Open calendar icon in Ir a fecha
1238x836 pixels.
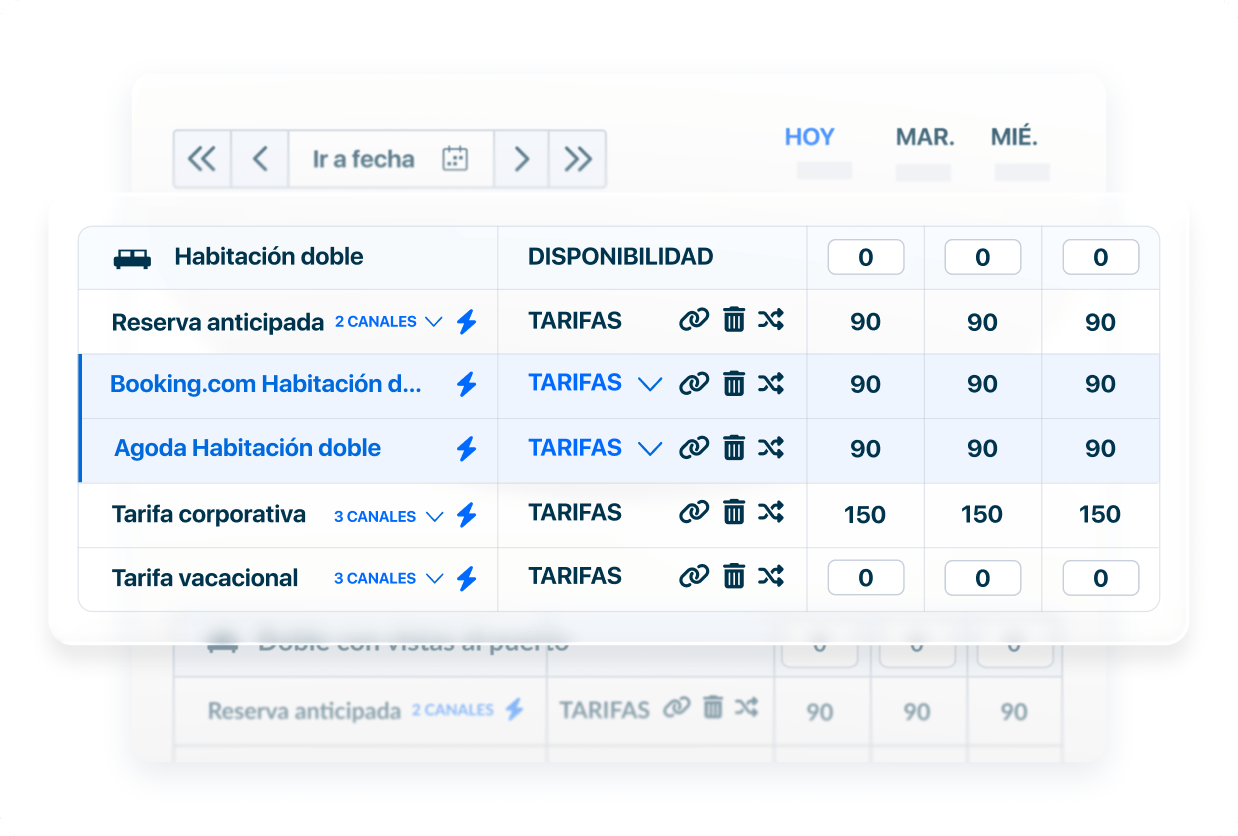[x=455, y=159]
